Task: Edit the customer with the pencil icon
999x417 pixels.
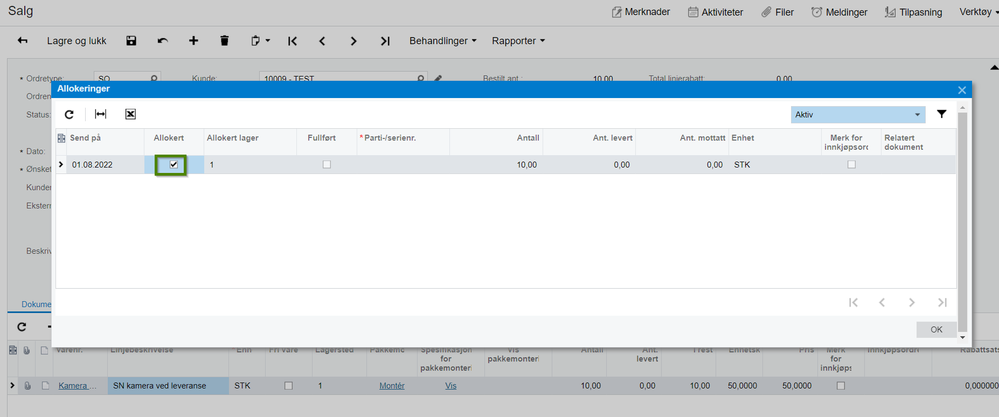Action: coord(437,79)
